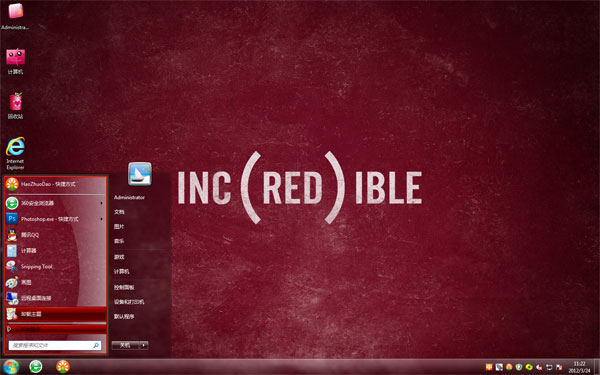Screen dimensions: 600x375
Task: Click the network tray icon
Action: click(549, 367)
